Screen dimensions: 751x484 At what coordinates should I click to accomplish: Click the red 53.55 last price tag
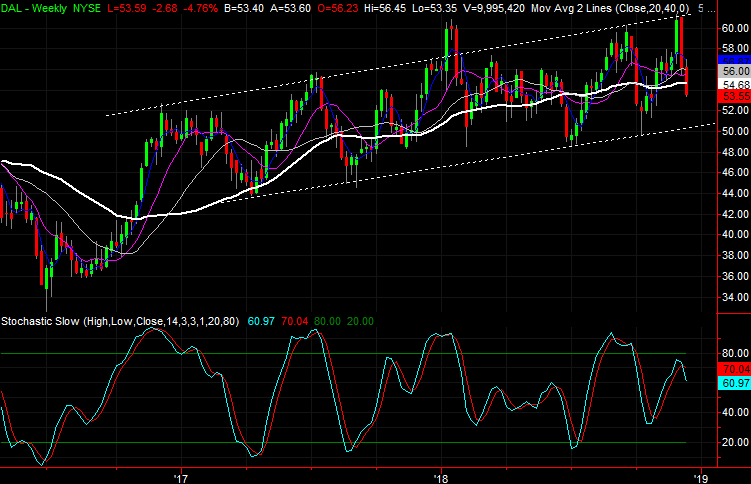click(734, 96)
